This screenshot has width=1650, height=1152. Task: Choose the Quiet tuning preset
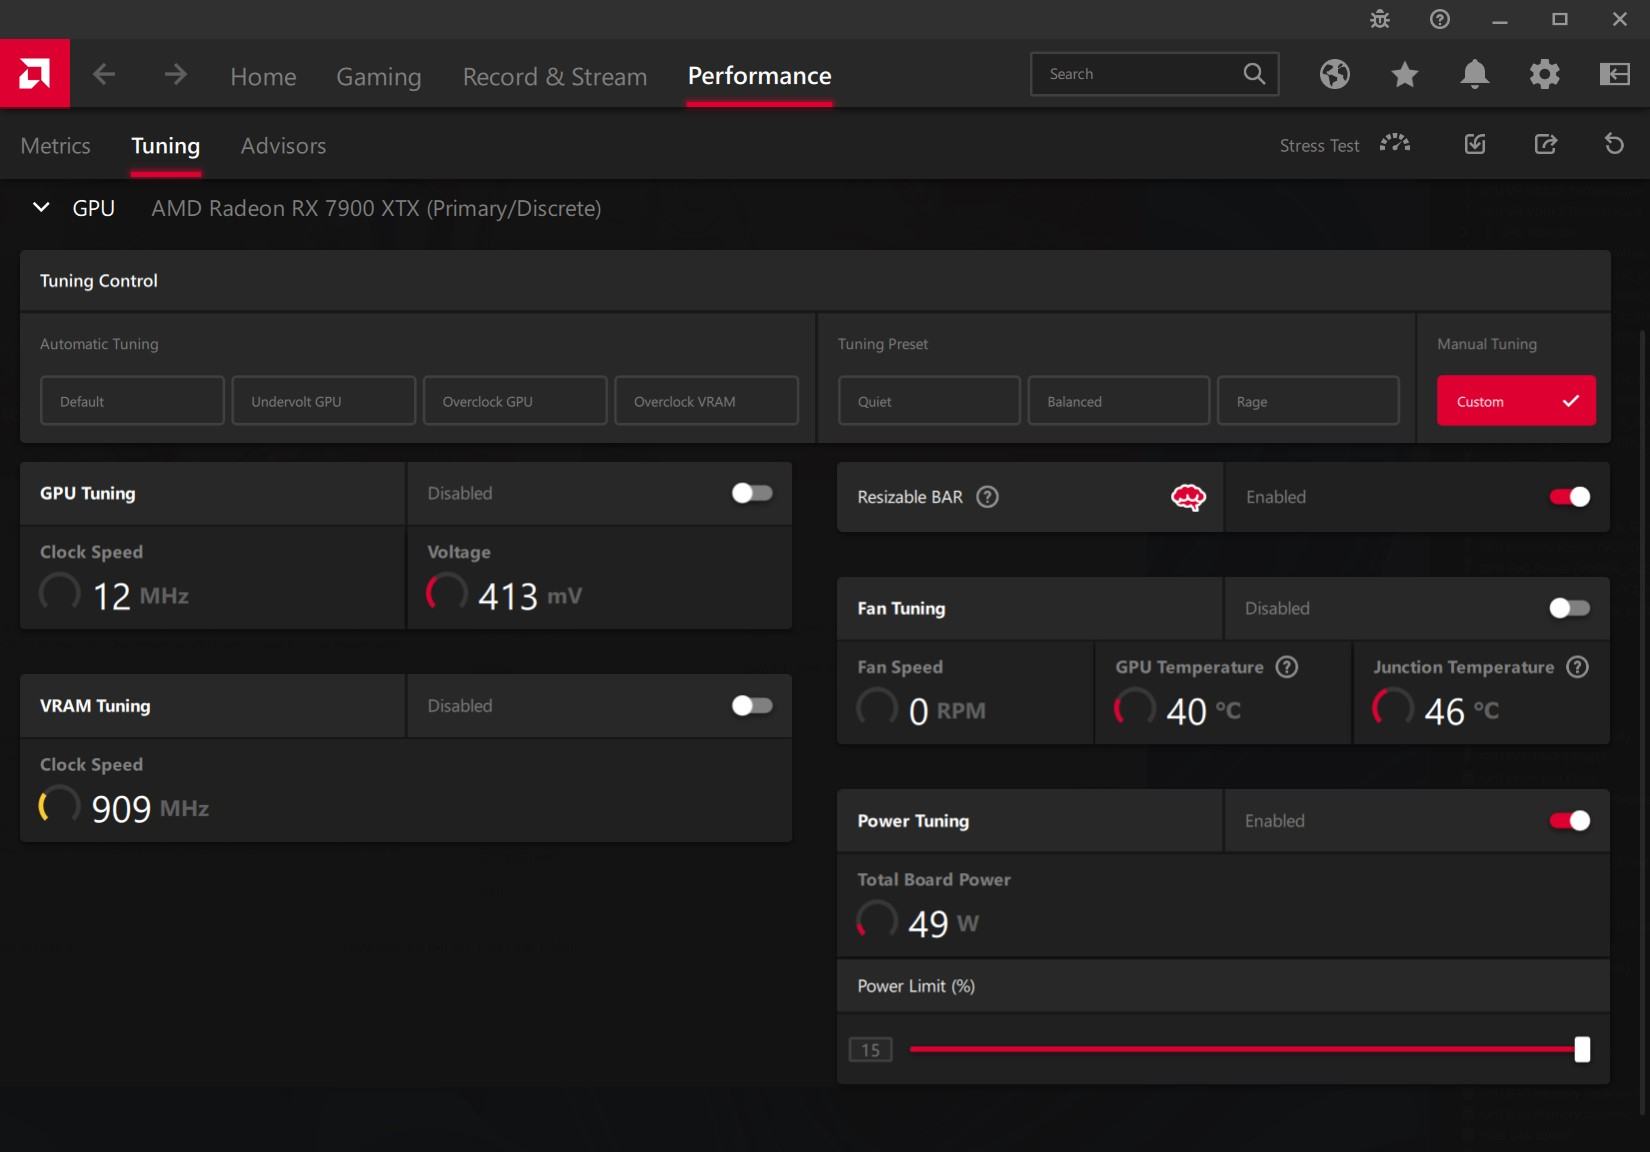coord(929,401)
